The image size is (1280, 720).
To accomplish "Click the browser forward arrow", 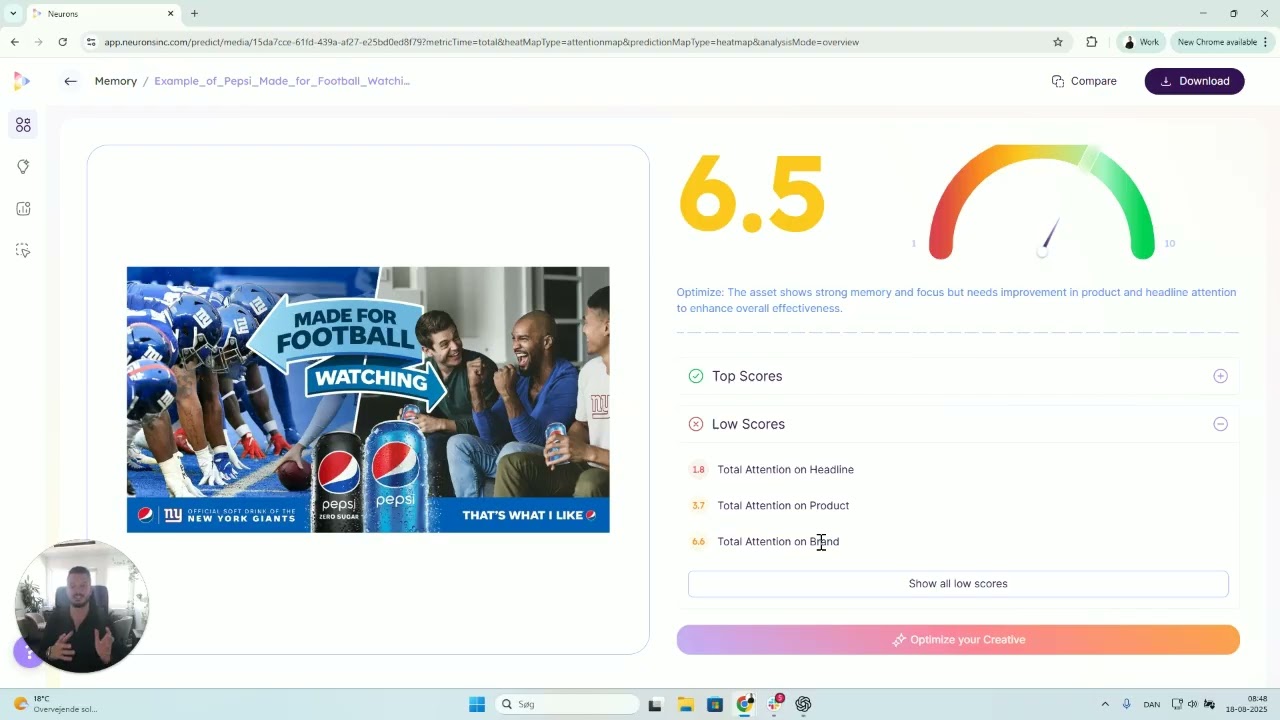I will point(38,42).
